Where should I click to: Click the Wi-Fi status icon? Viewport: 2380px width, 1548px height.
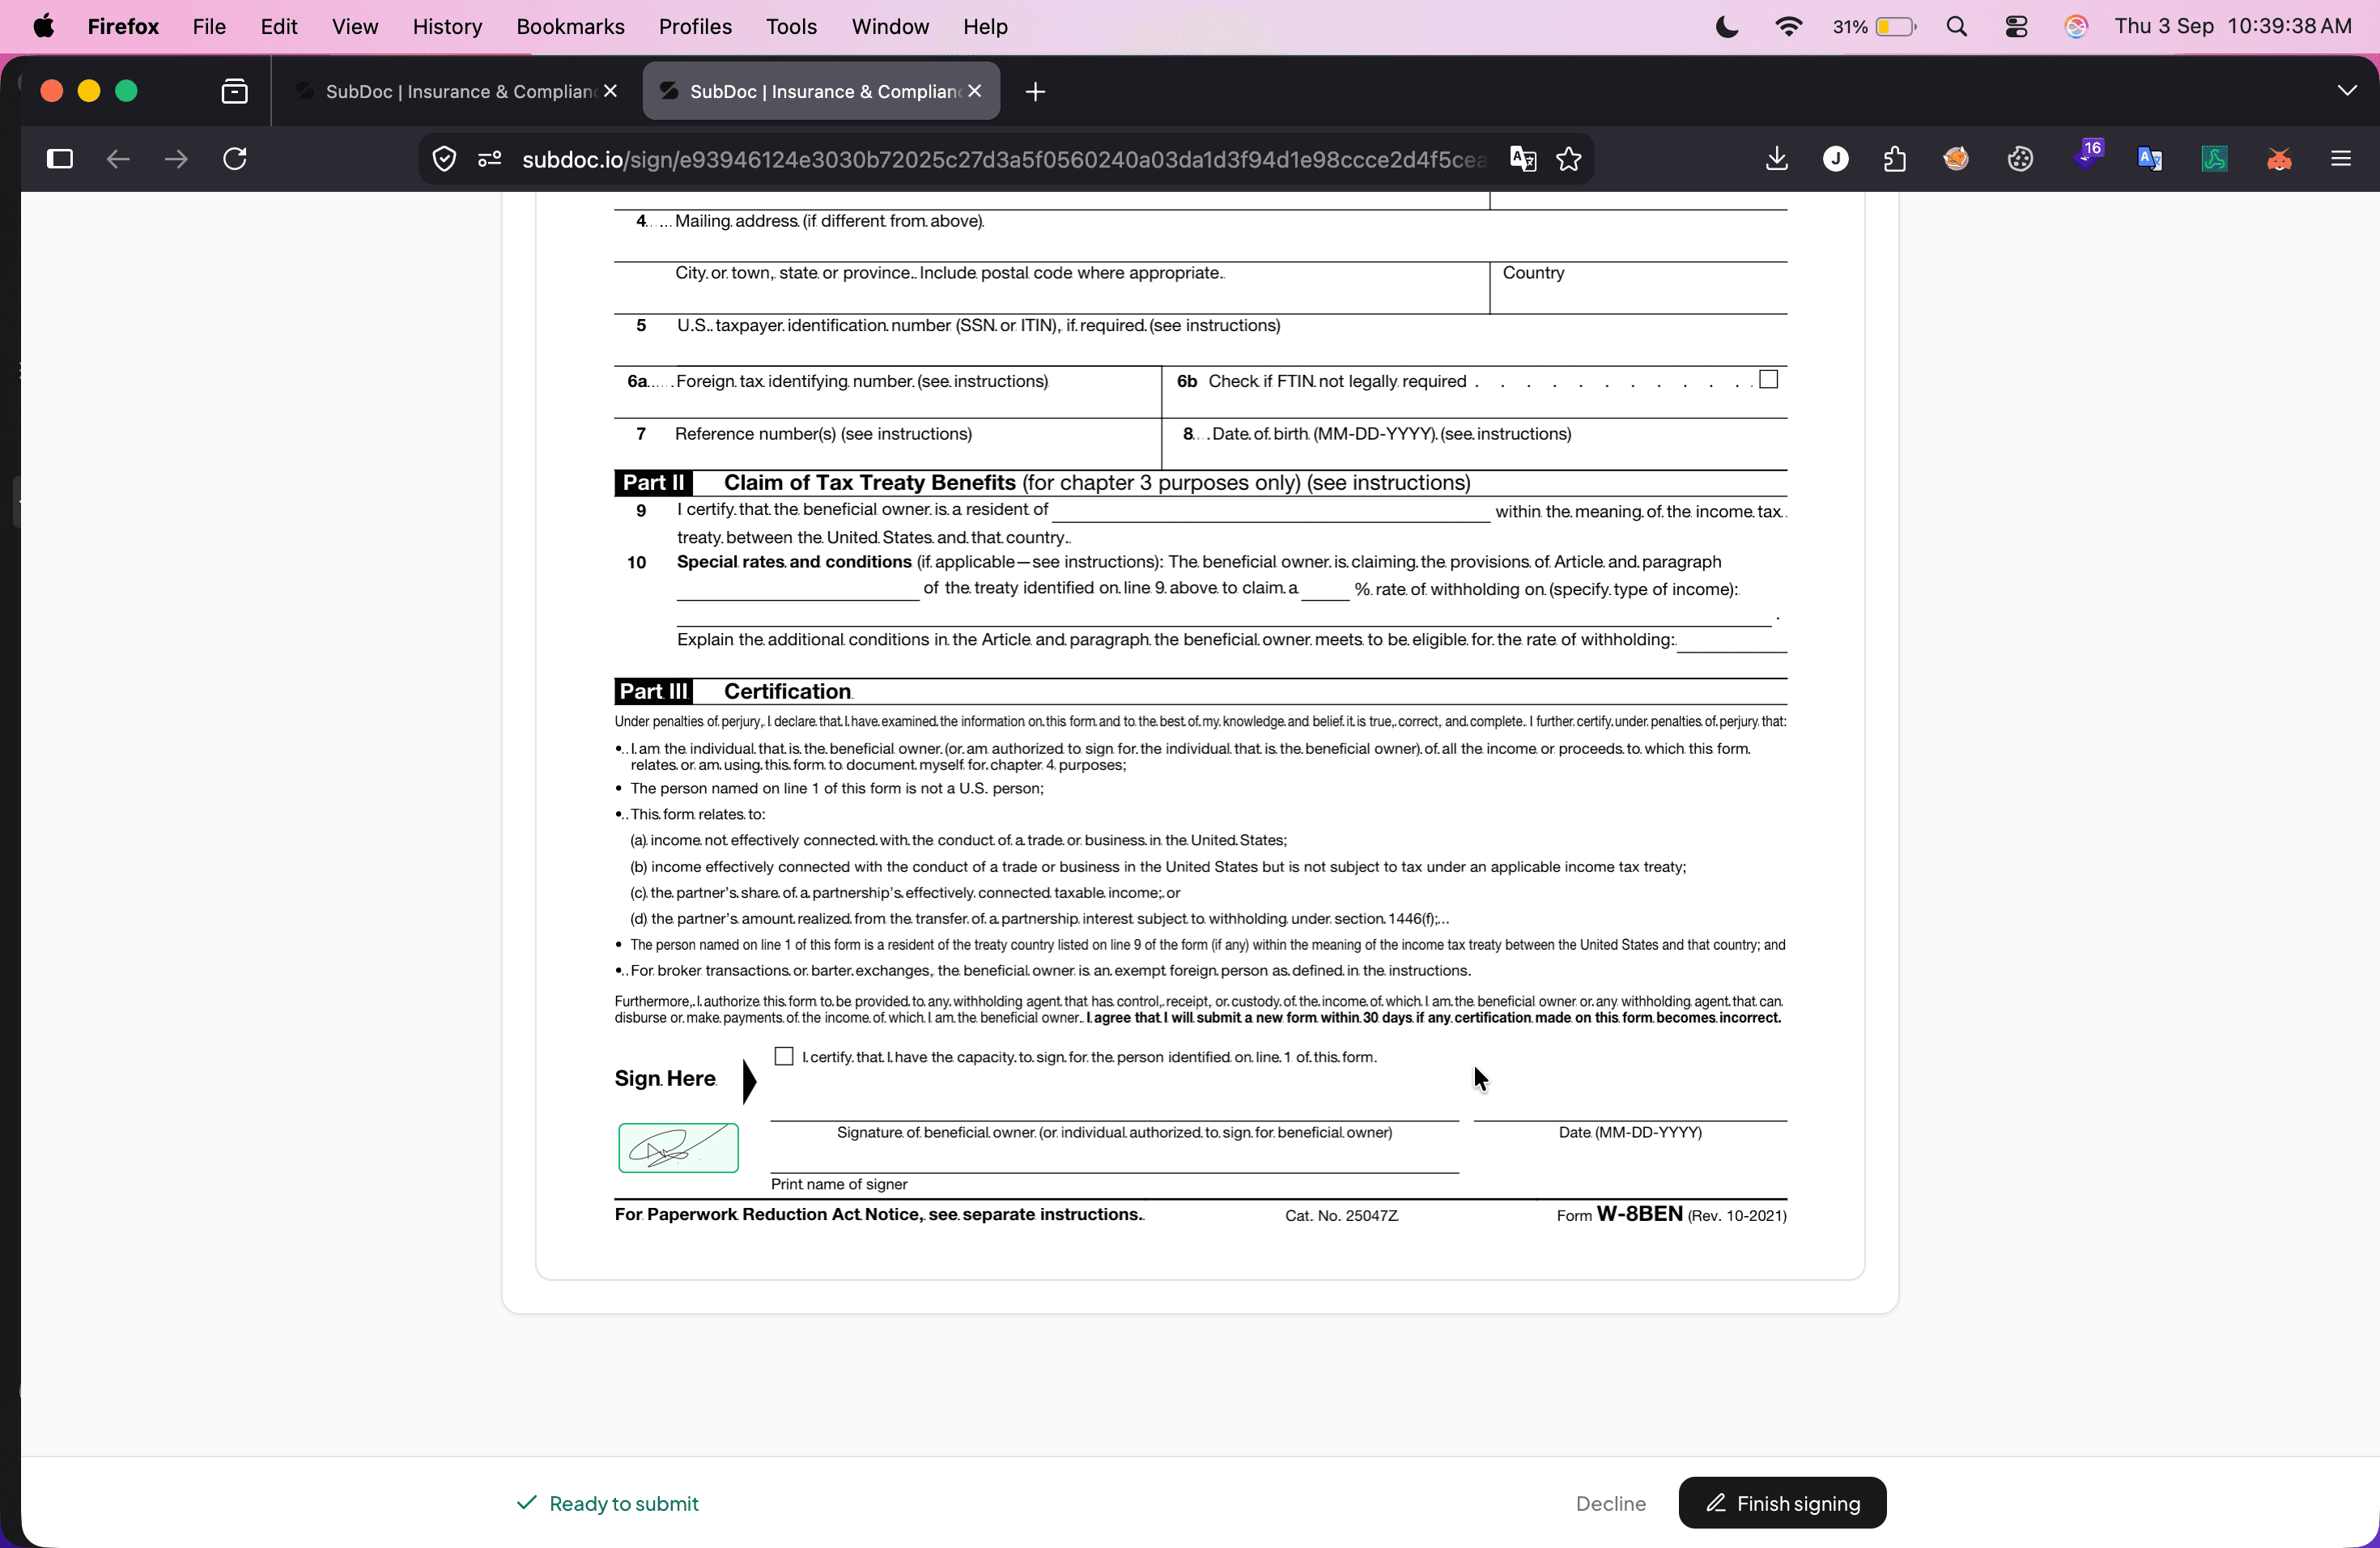(1788, 27)
